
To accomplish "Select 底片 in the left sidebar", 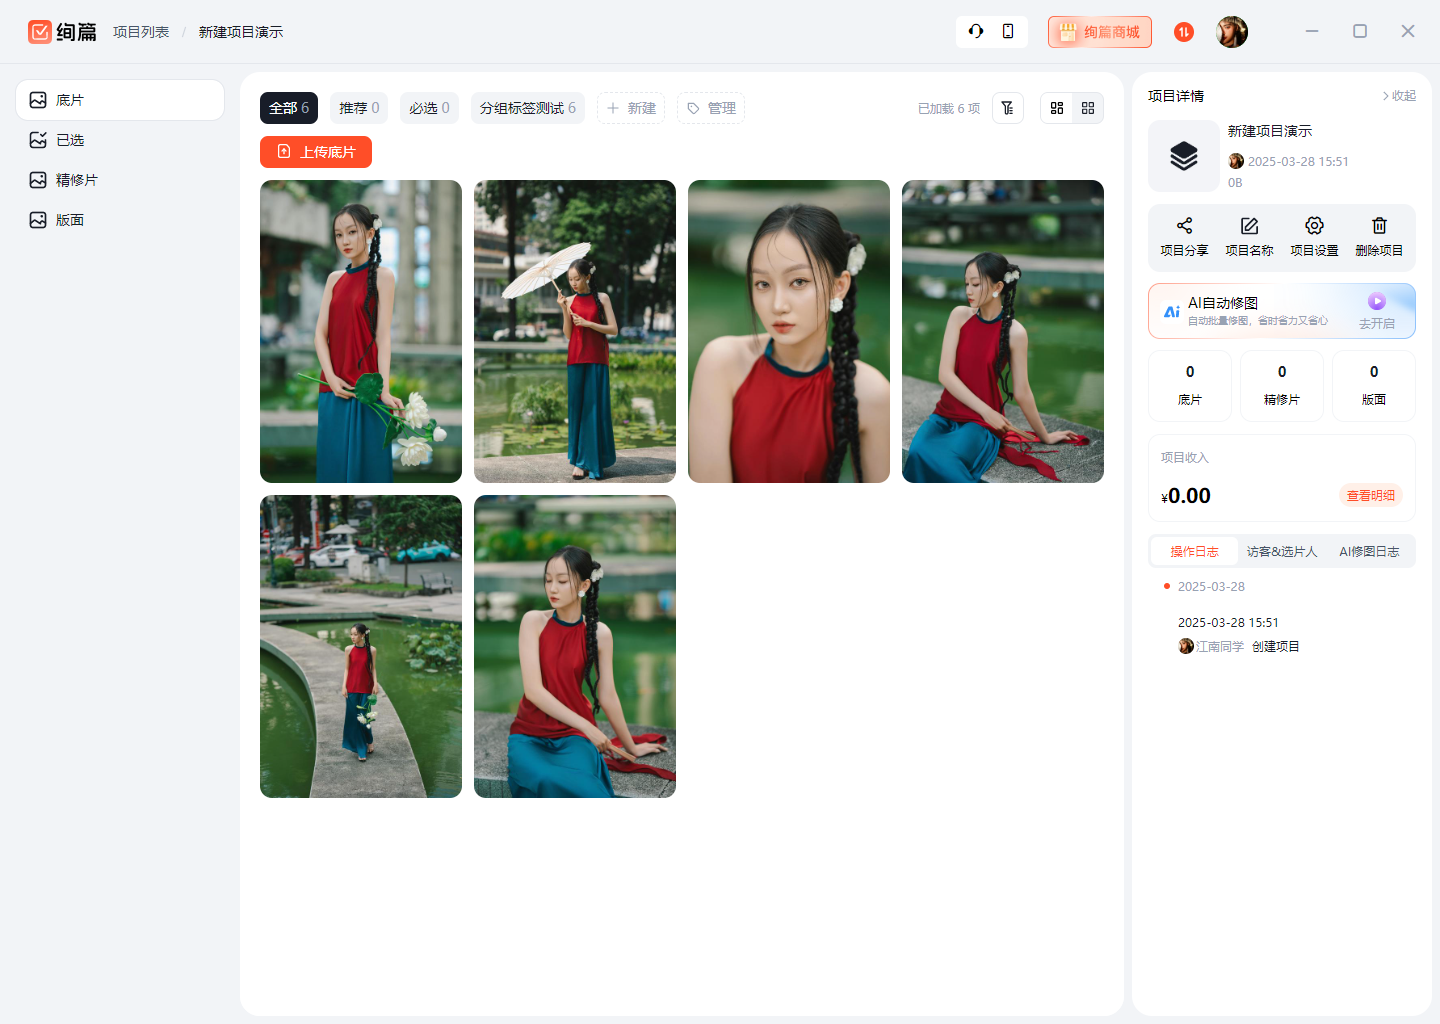I will 120,100.
